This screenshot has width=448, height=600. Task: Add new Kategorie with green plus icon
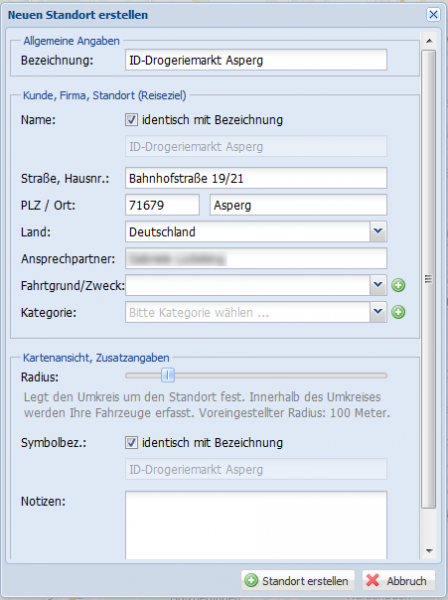click(398, 312)
